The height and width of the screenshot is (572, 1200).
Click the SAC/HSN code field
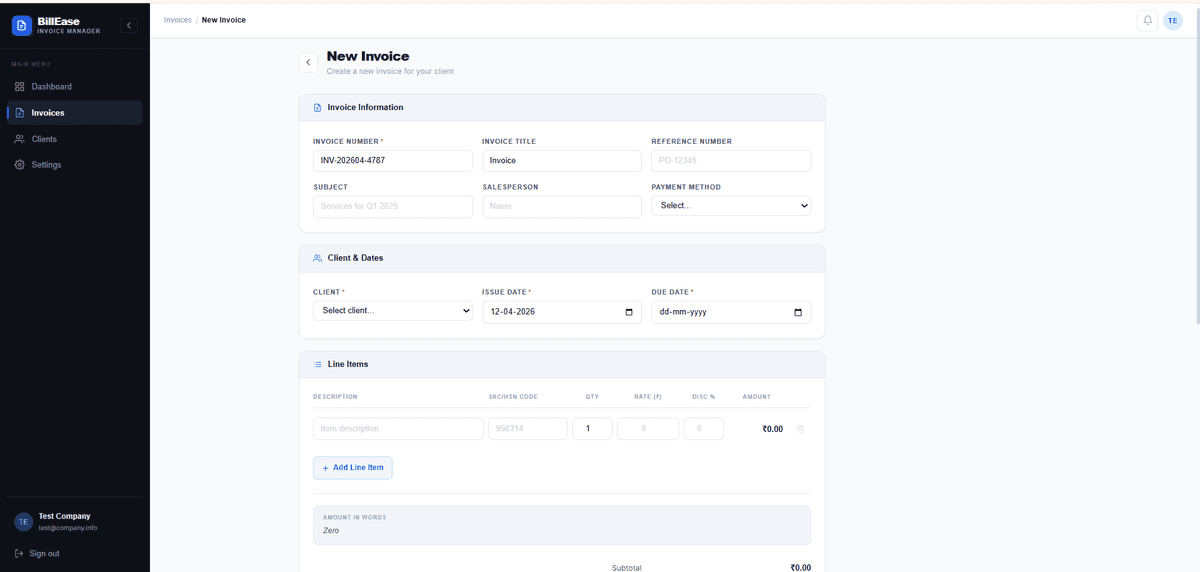(528, 429)
